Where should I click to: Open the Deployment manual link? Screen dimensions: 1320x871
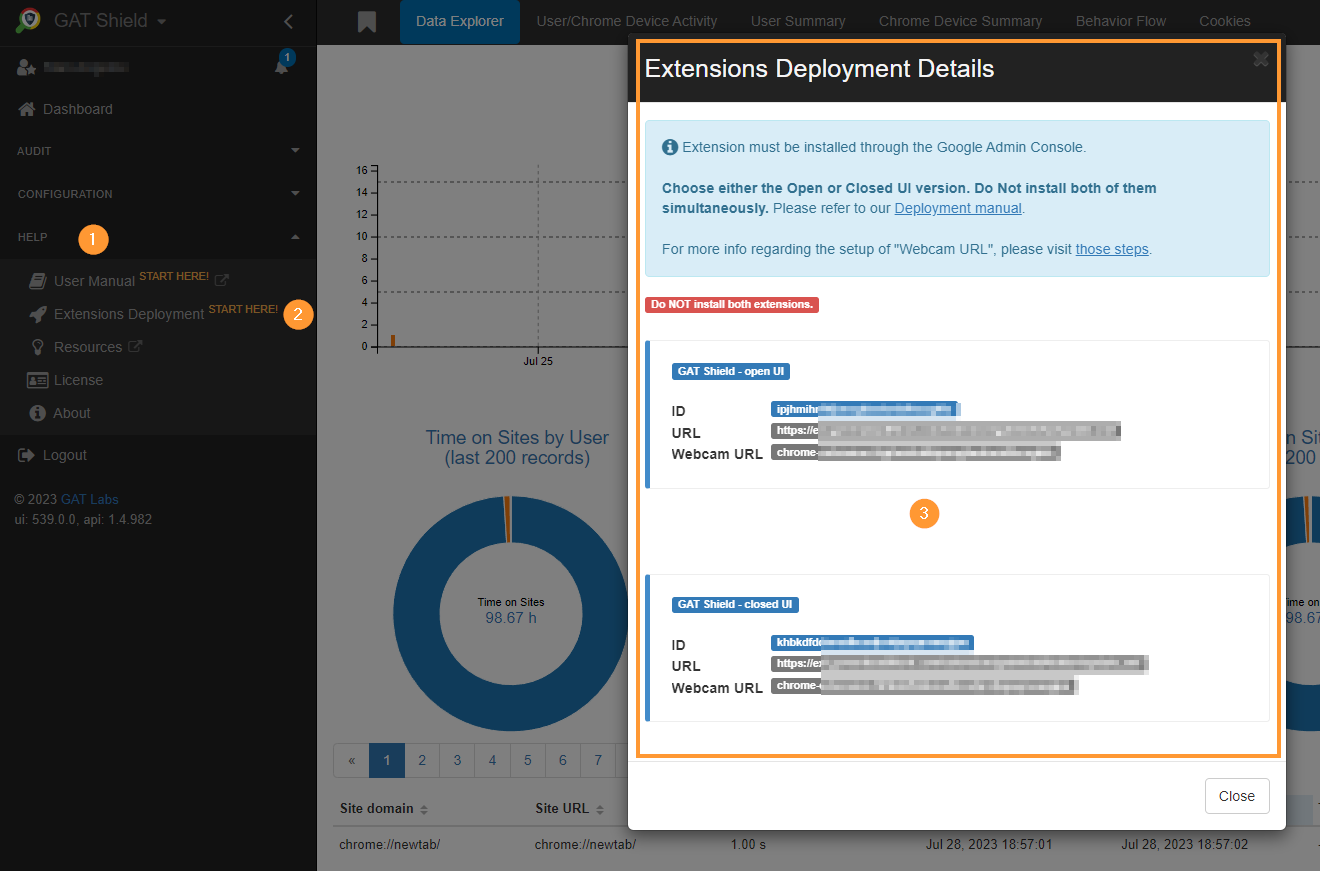click(x=957, y=208)
